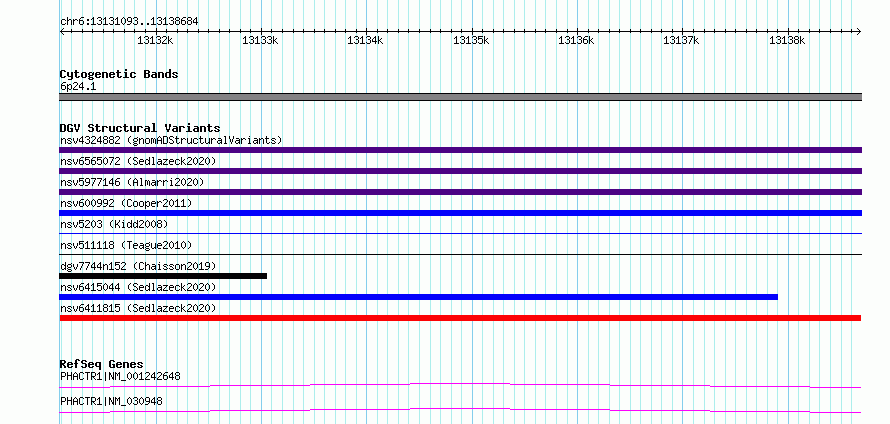Click the DGV Structural Variants track title
Image resolution: width=890 pixels, height=424 pixels.
[140, 128]
